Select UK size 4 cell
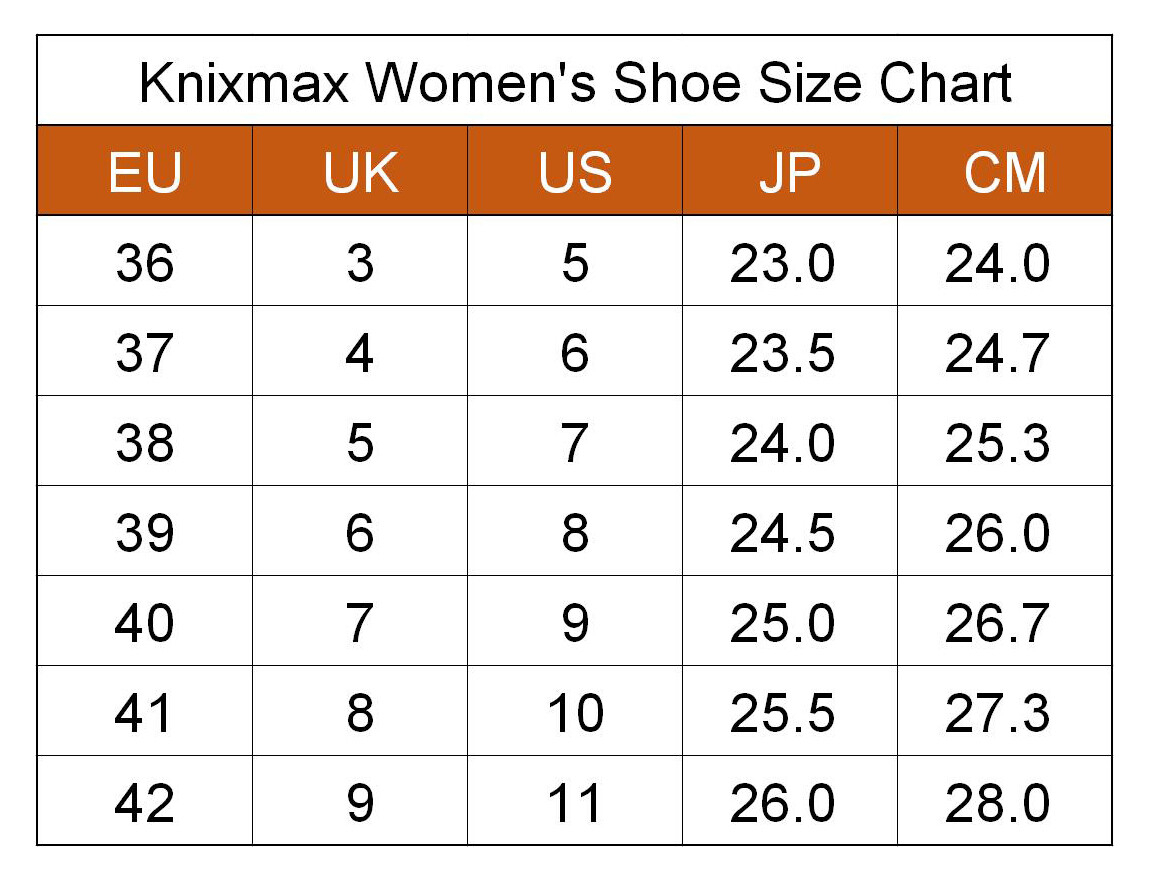The height and width of the screenshot is (880, 1150). tap(360, 351)
